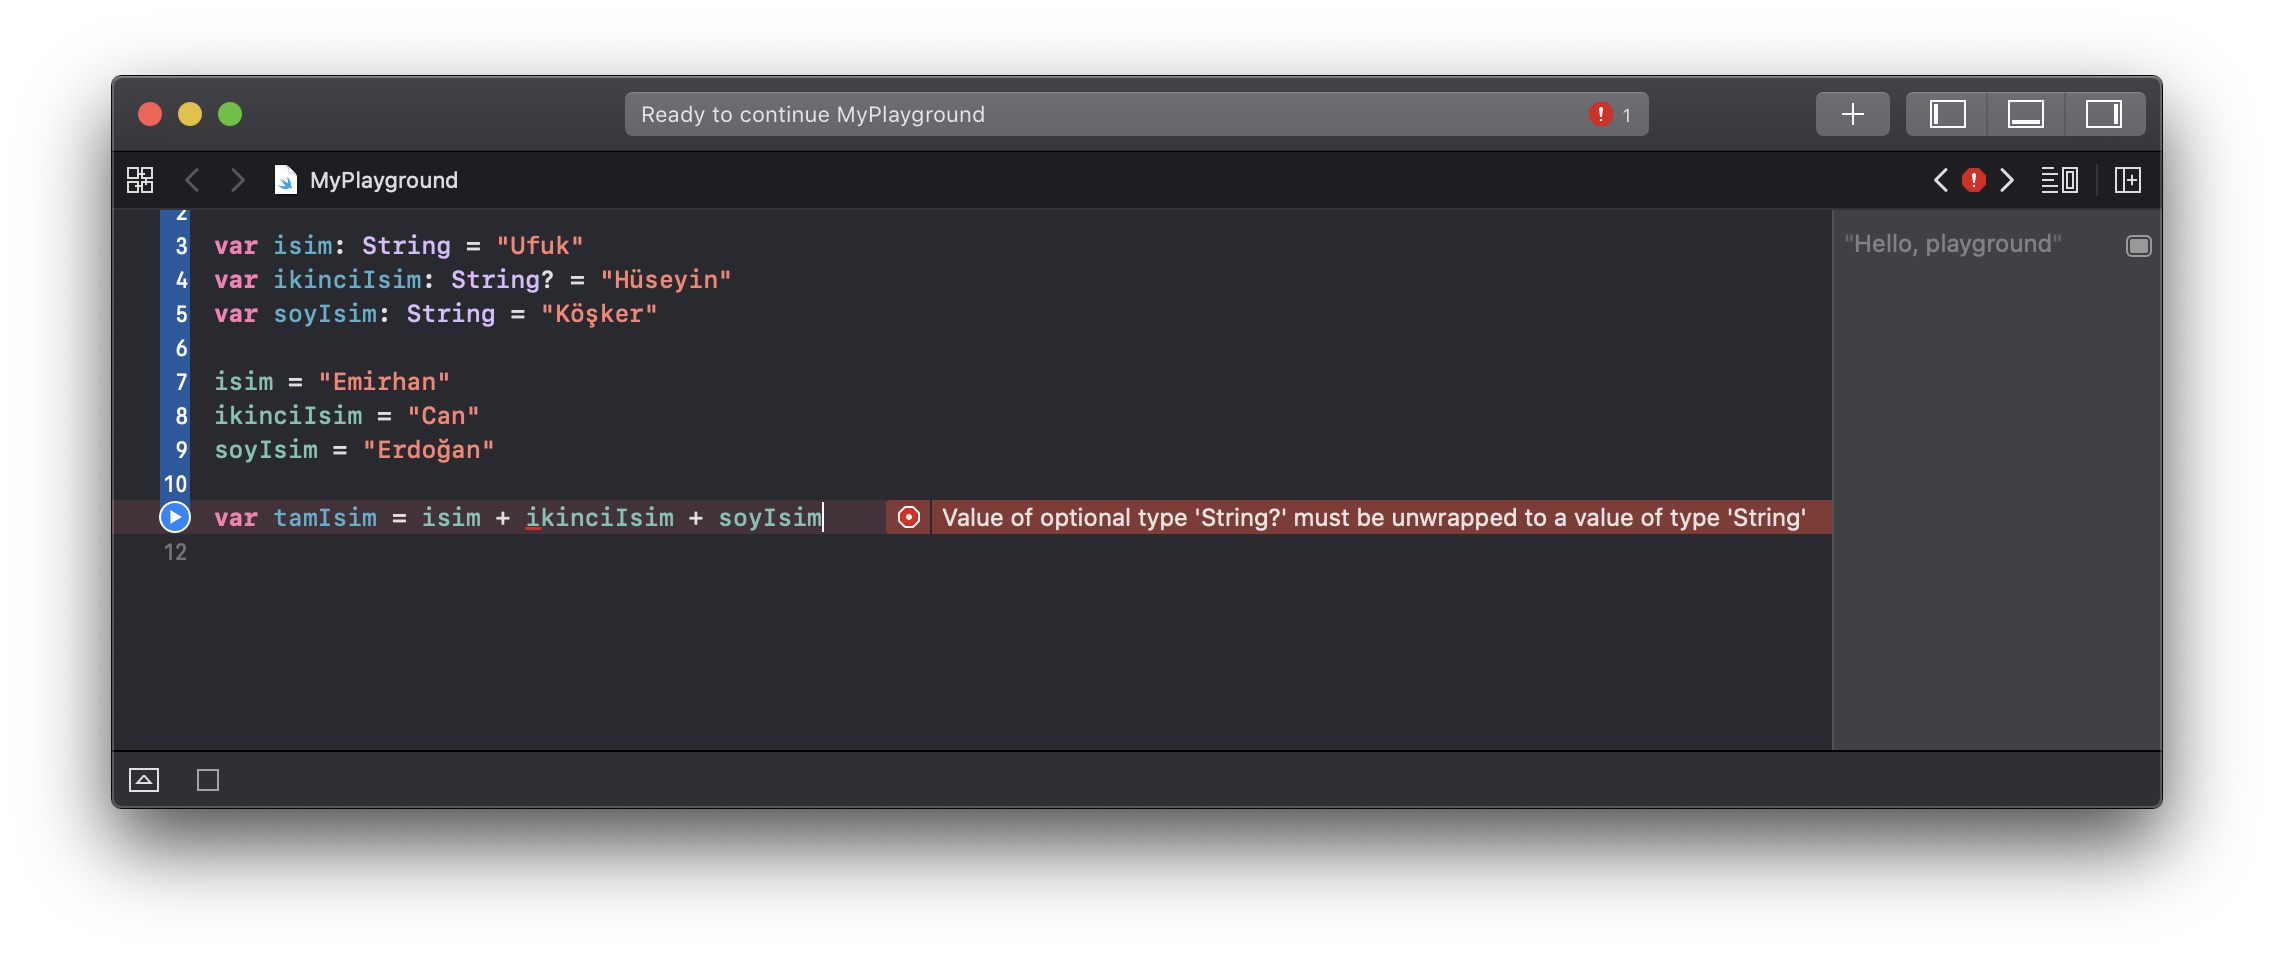Show Quick Look result for Hello playground

[2138, 246]
